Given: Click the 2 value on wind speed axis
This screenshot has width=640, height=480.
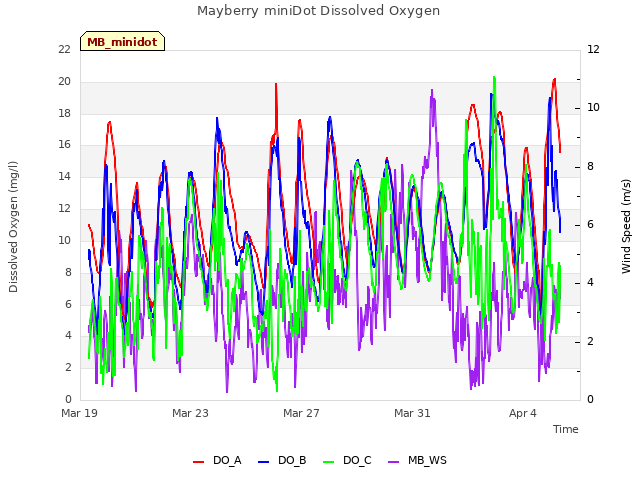Looking at the screenshot, I should click(590, 341).
